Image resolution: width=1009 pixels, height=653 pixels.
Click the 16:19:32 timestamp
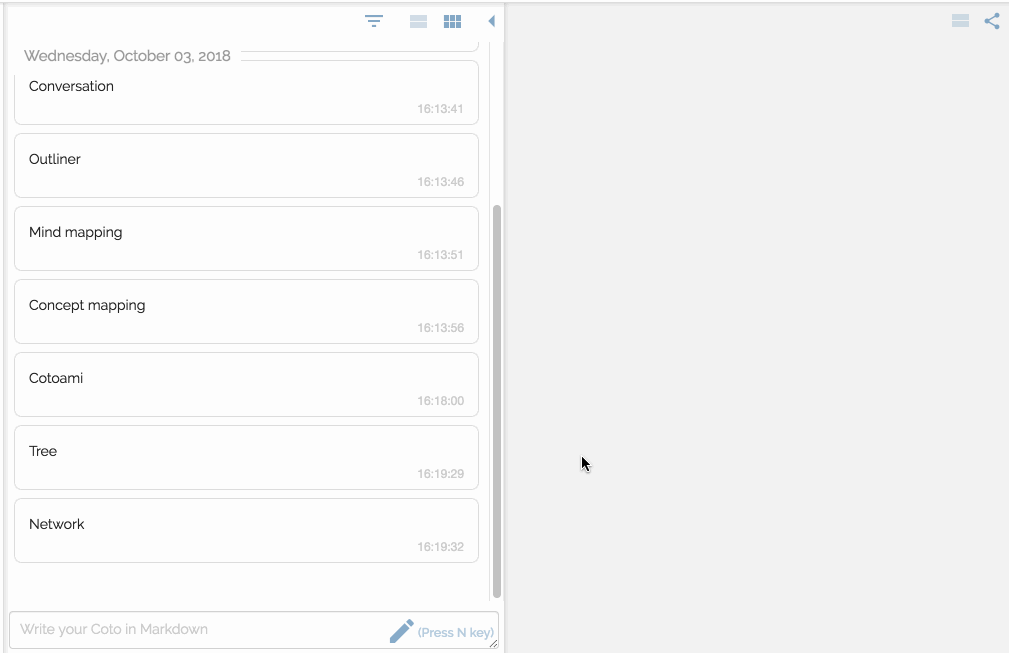pyautogui.click(x=440, y=547)
